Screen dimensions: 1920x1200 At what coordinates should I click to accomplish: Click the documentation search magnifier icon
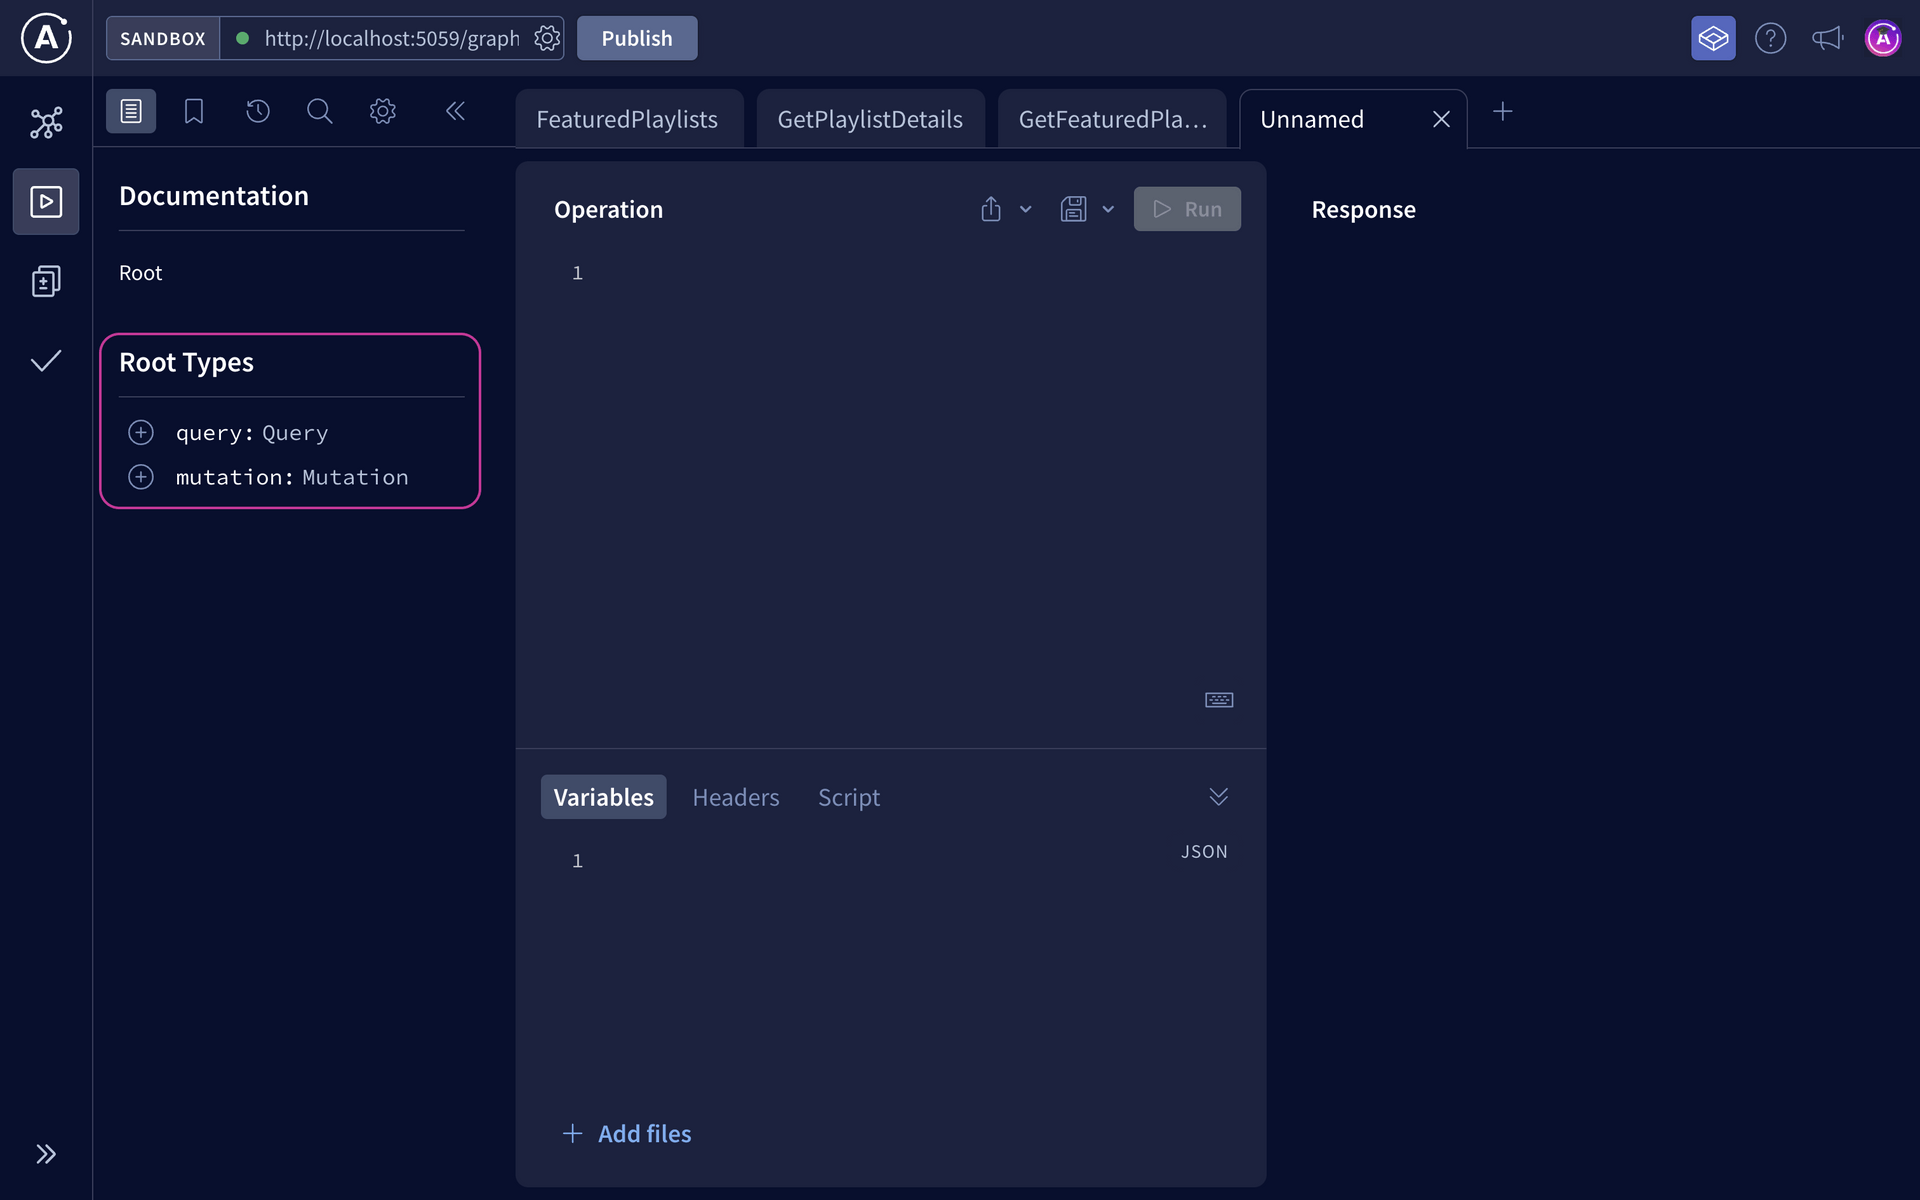pyautogui.click(x=319, y=111)
